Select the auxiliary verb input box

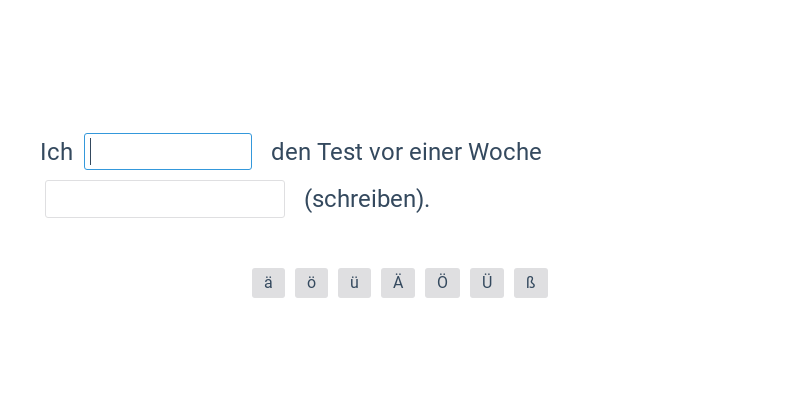point(168,152)
